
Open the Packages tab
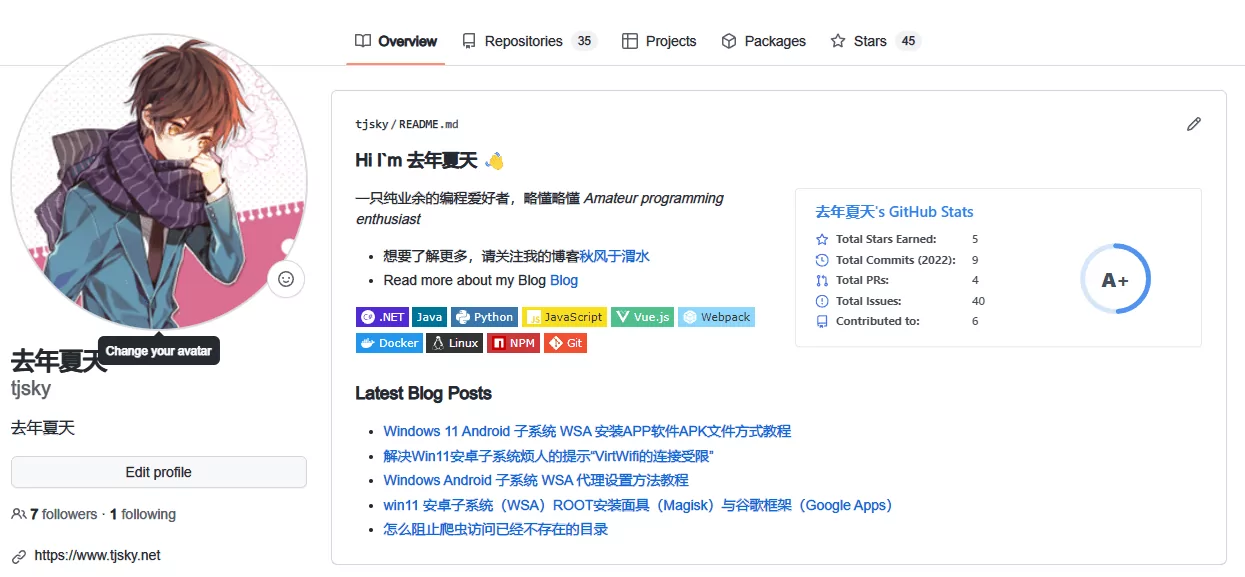(763, 41)
